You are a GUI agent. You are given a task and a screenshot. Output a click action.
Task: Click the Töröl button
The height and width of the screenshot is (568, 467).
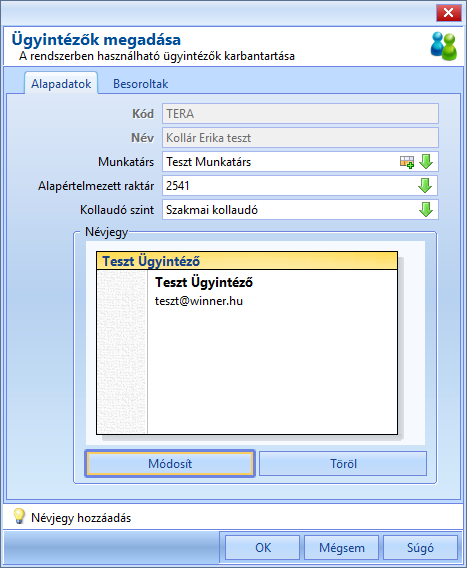point(343,464)
